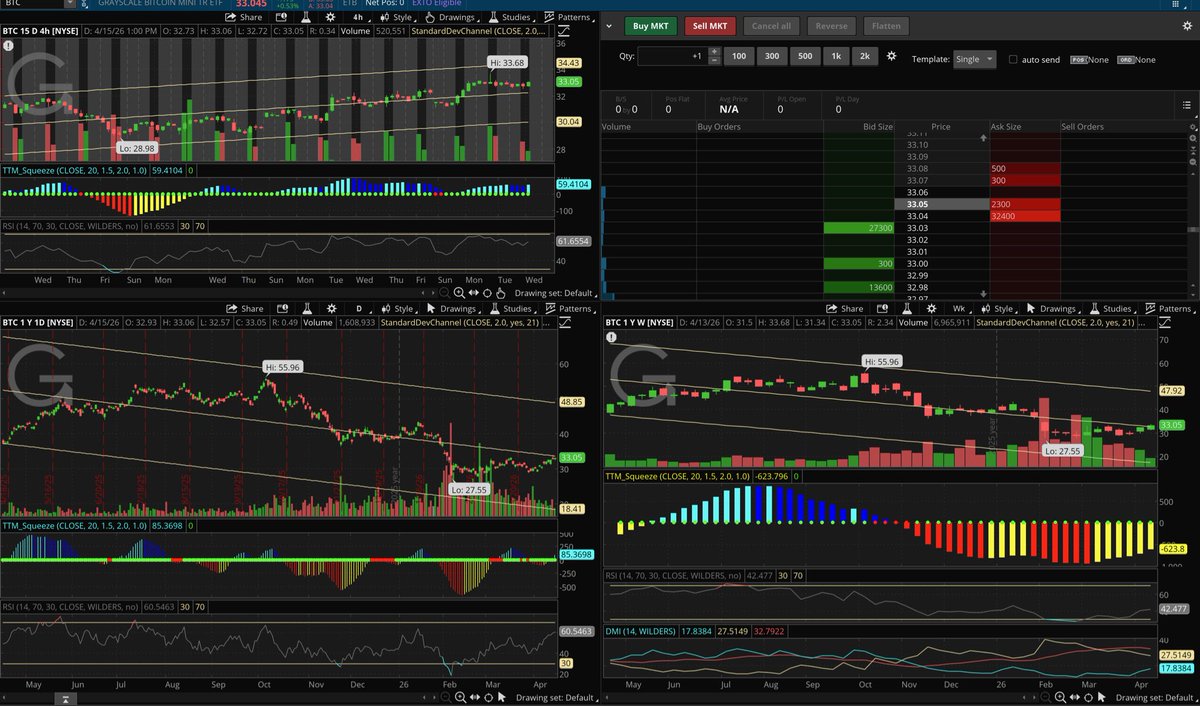Increase quantity with the plus stepper

pyautogui.click(x=712, y=52)
